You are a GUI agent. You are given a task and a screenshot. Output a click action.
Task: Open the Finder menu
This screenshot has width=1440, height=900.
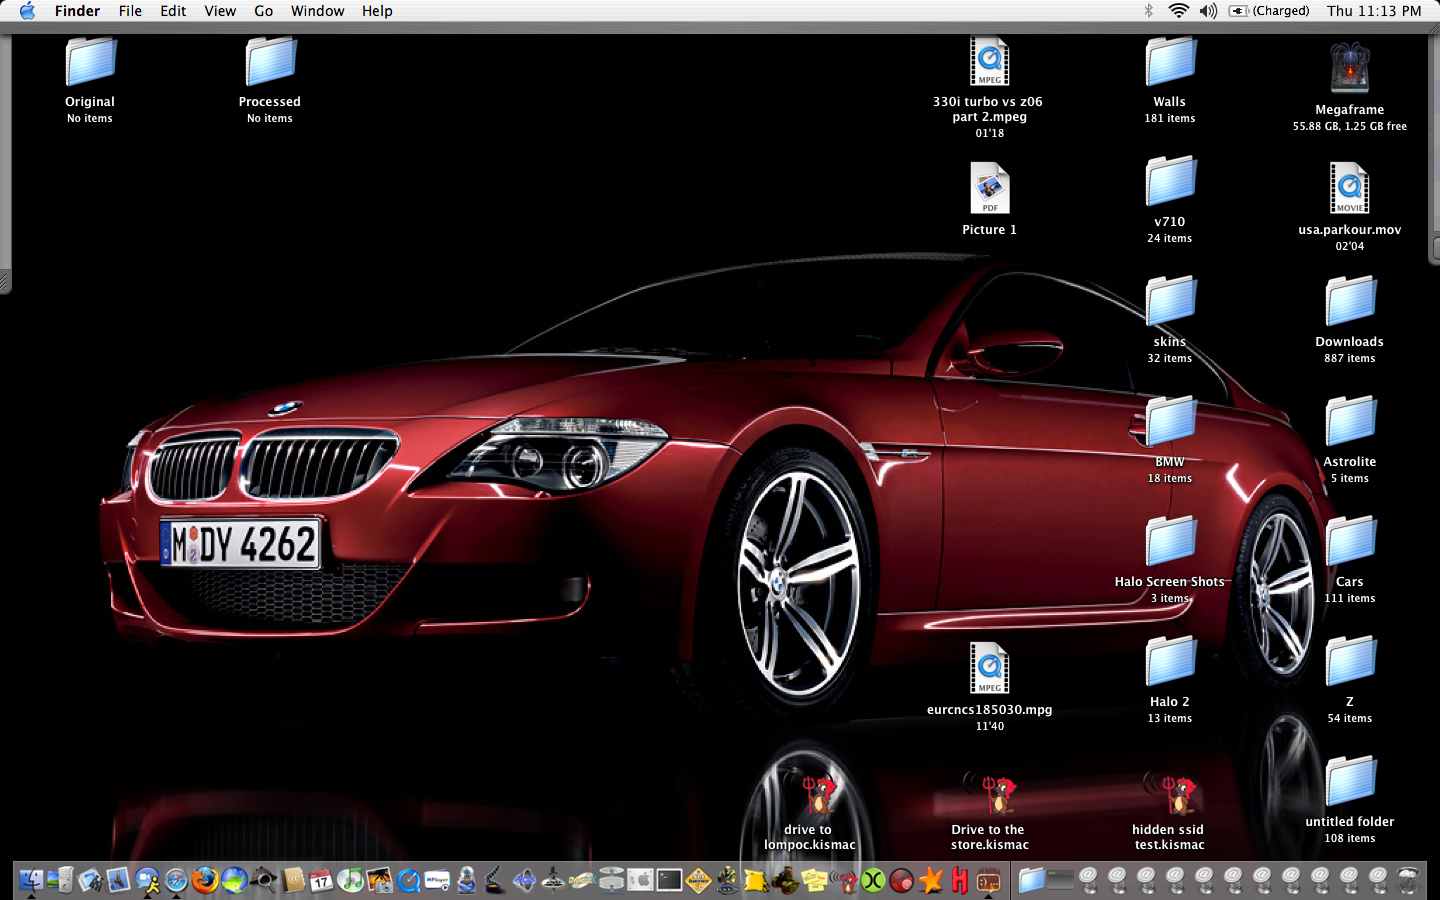pos(77,11)
